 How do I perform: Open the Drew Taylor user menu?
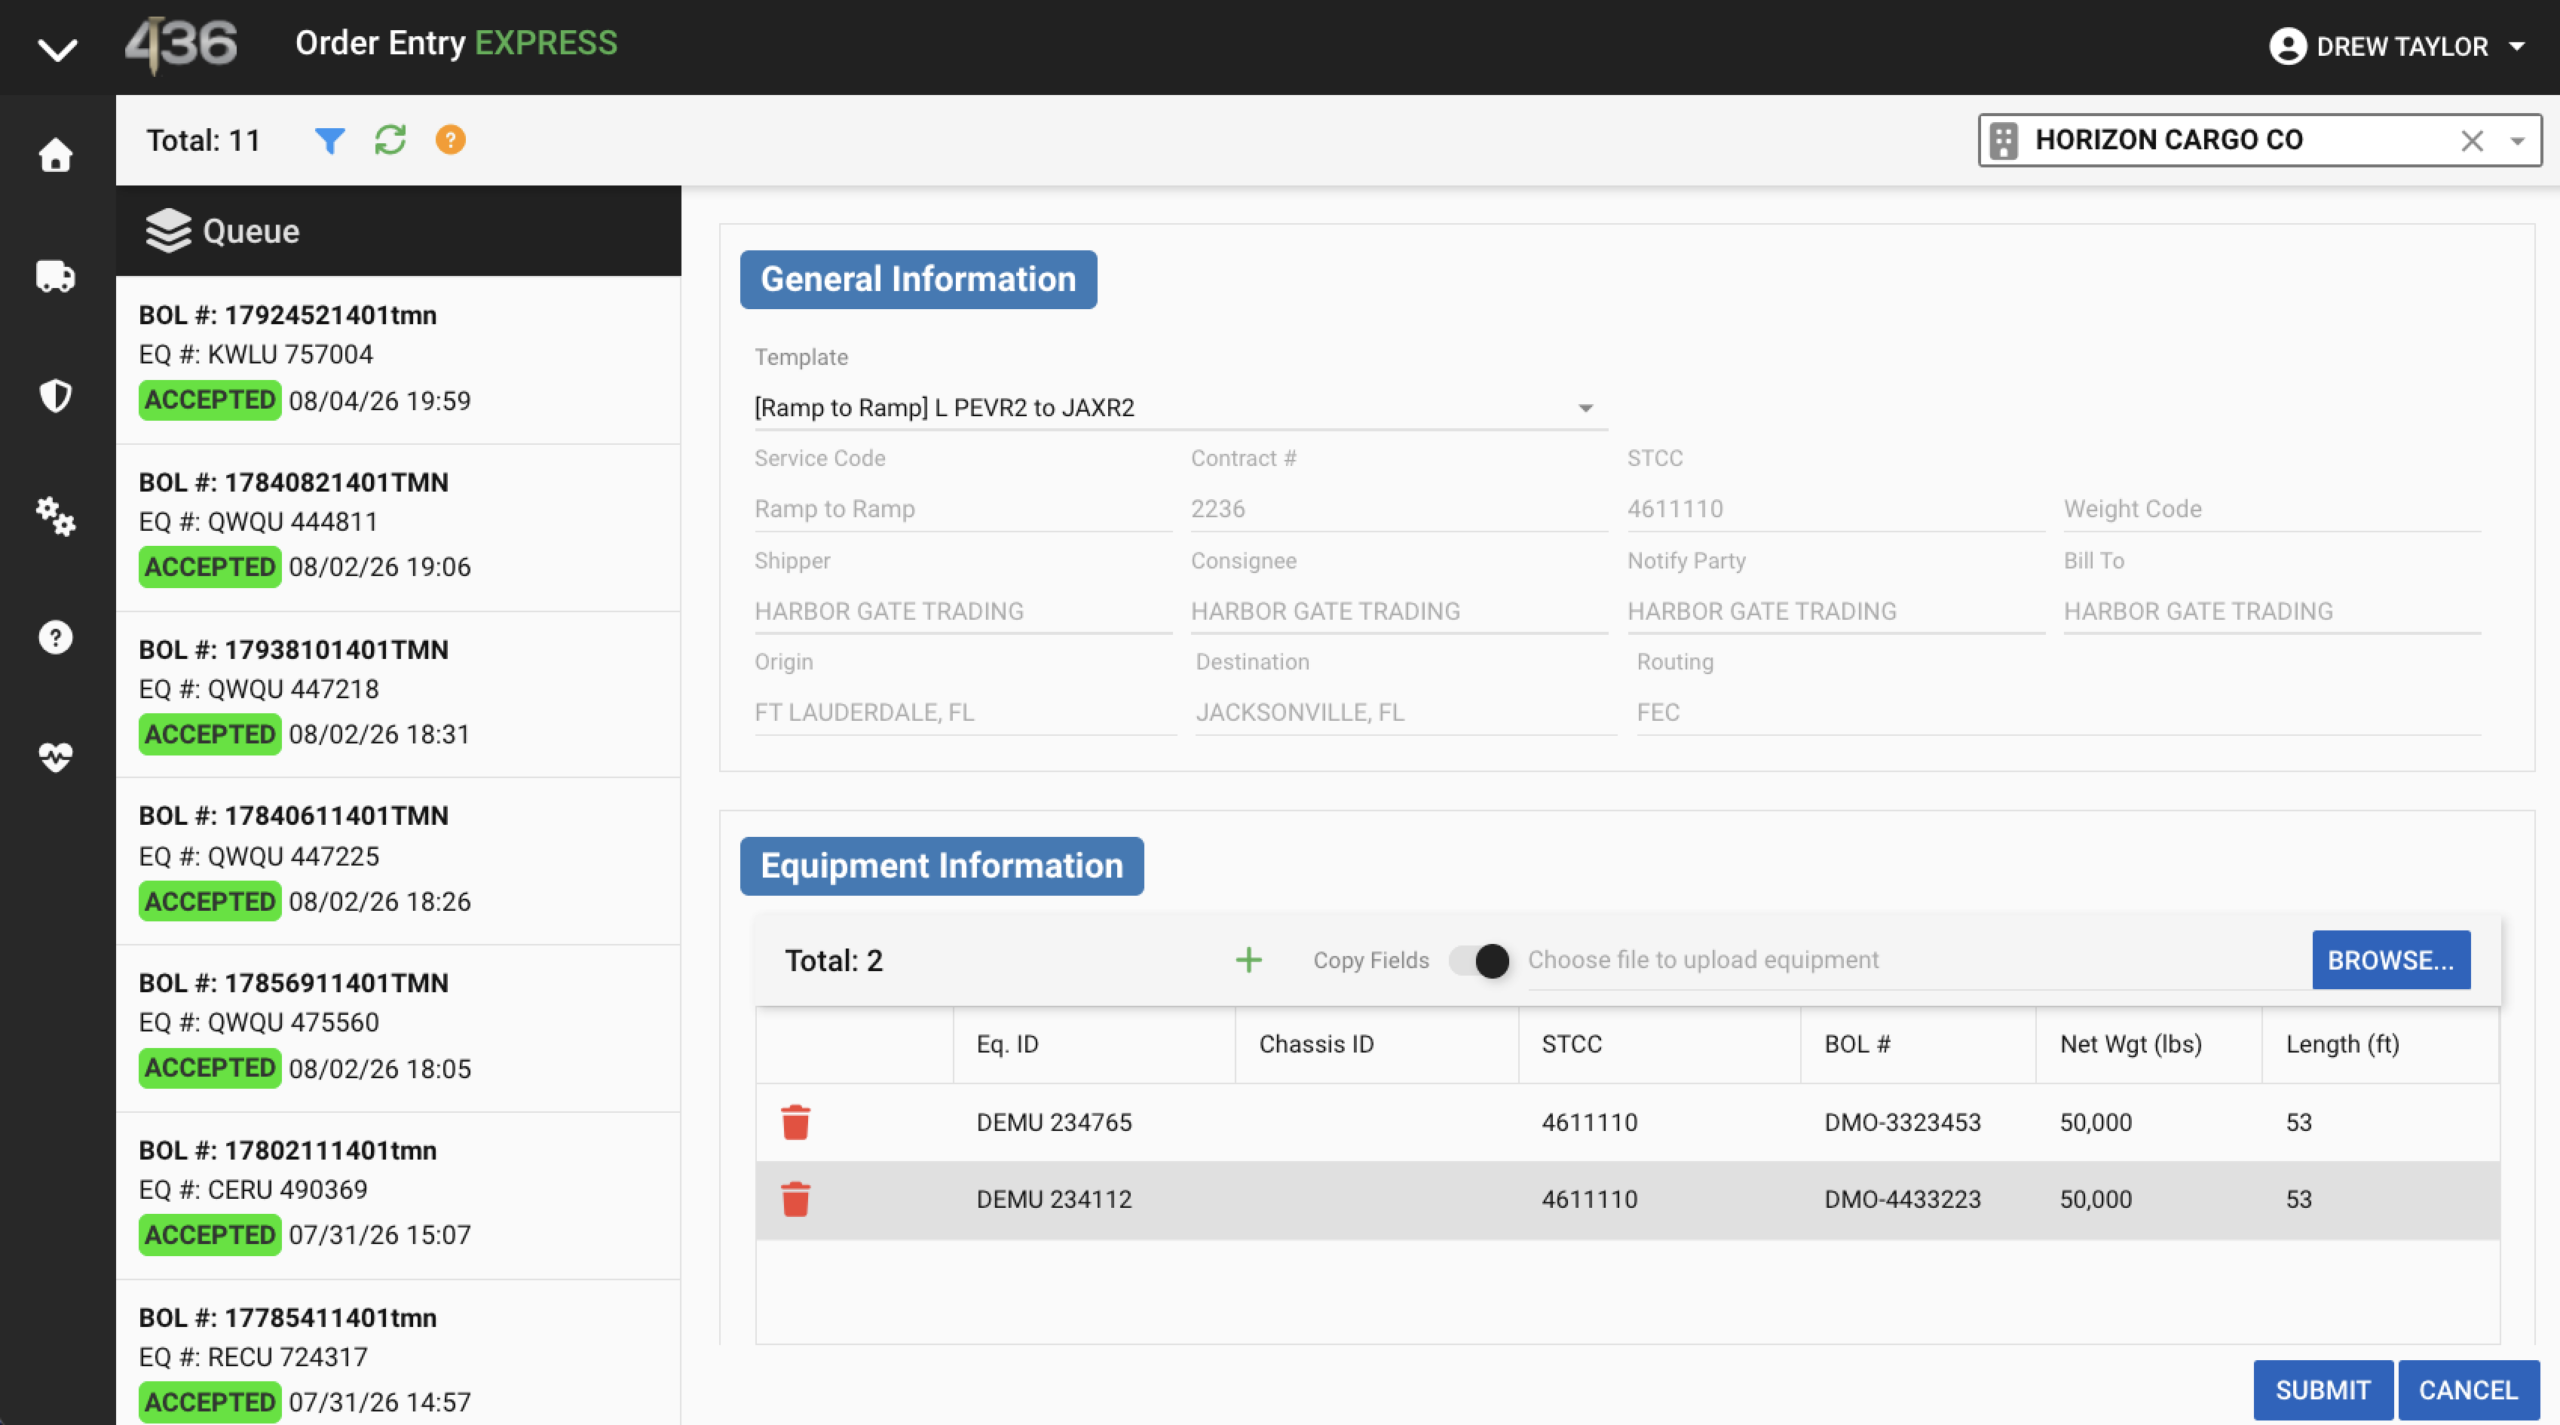pyautogui.click(x=2398, y=46)
